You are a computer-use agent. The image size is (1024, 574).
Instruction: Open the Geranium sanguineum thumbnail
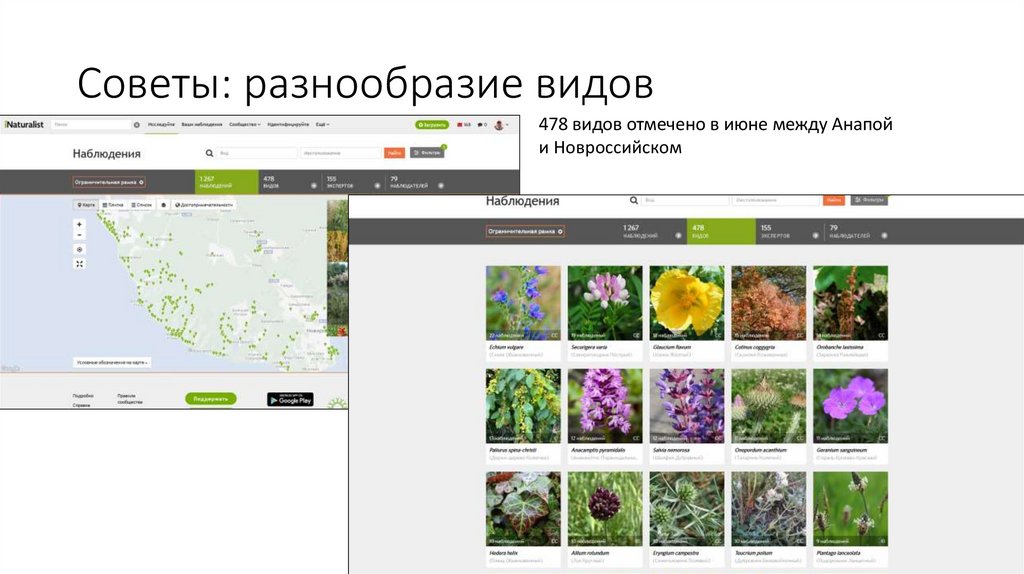pos(850,406)
